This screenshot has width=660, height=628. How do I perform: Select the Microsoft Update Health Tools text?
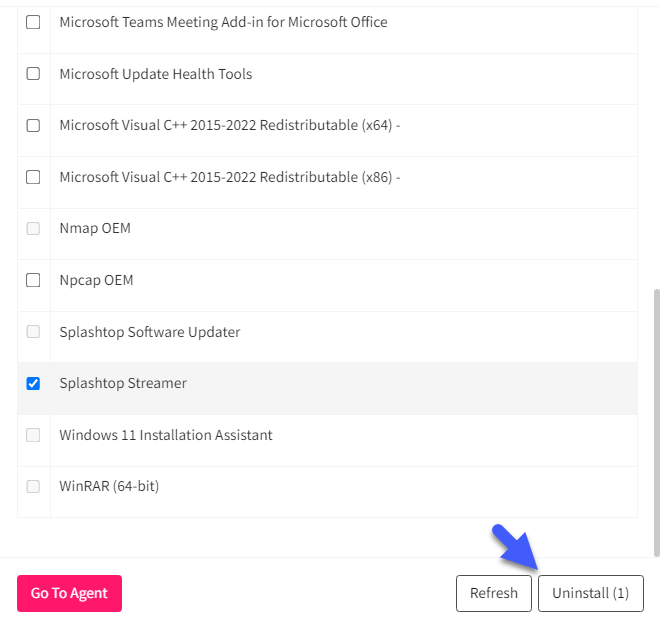(x=156, y=74)
